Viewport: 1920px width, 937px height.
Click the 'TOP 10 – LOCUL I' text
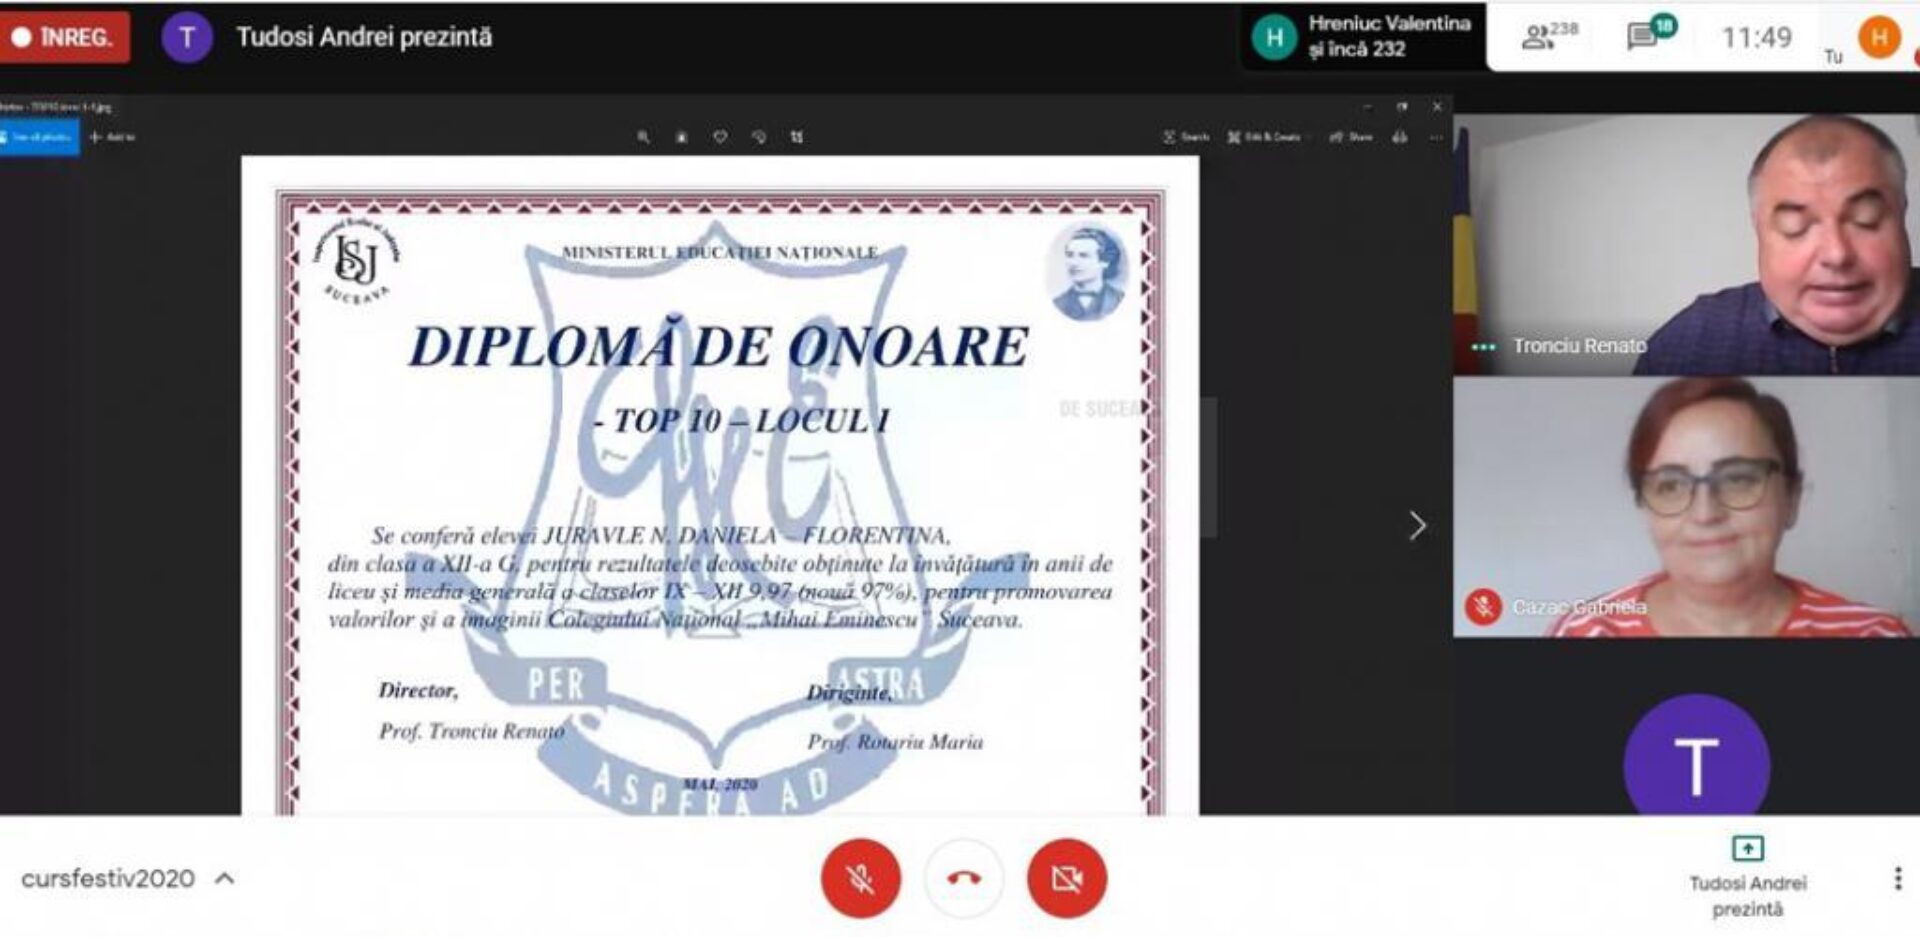coord(741,421)
